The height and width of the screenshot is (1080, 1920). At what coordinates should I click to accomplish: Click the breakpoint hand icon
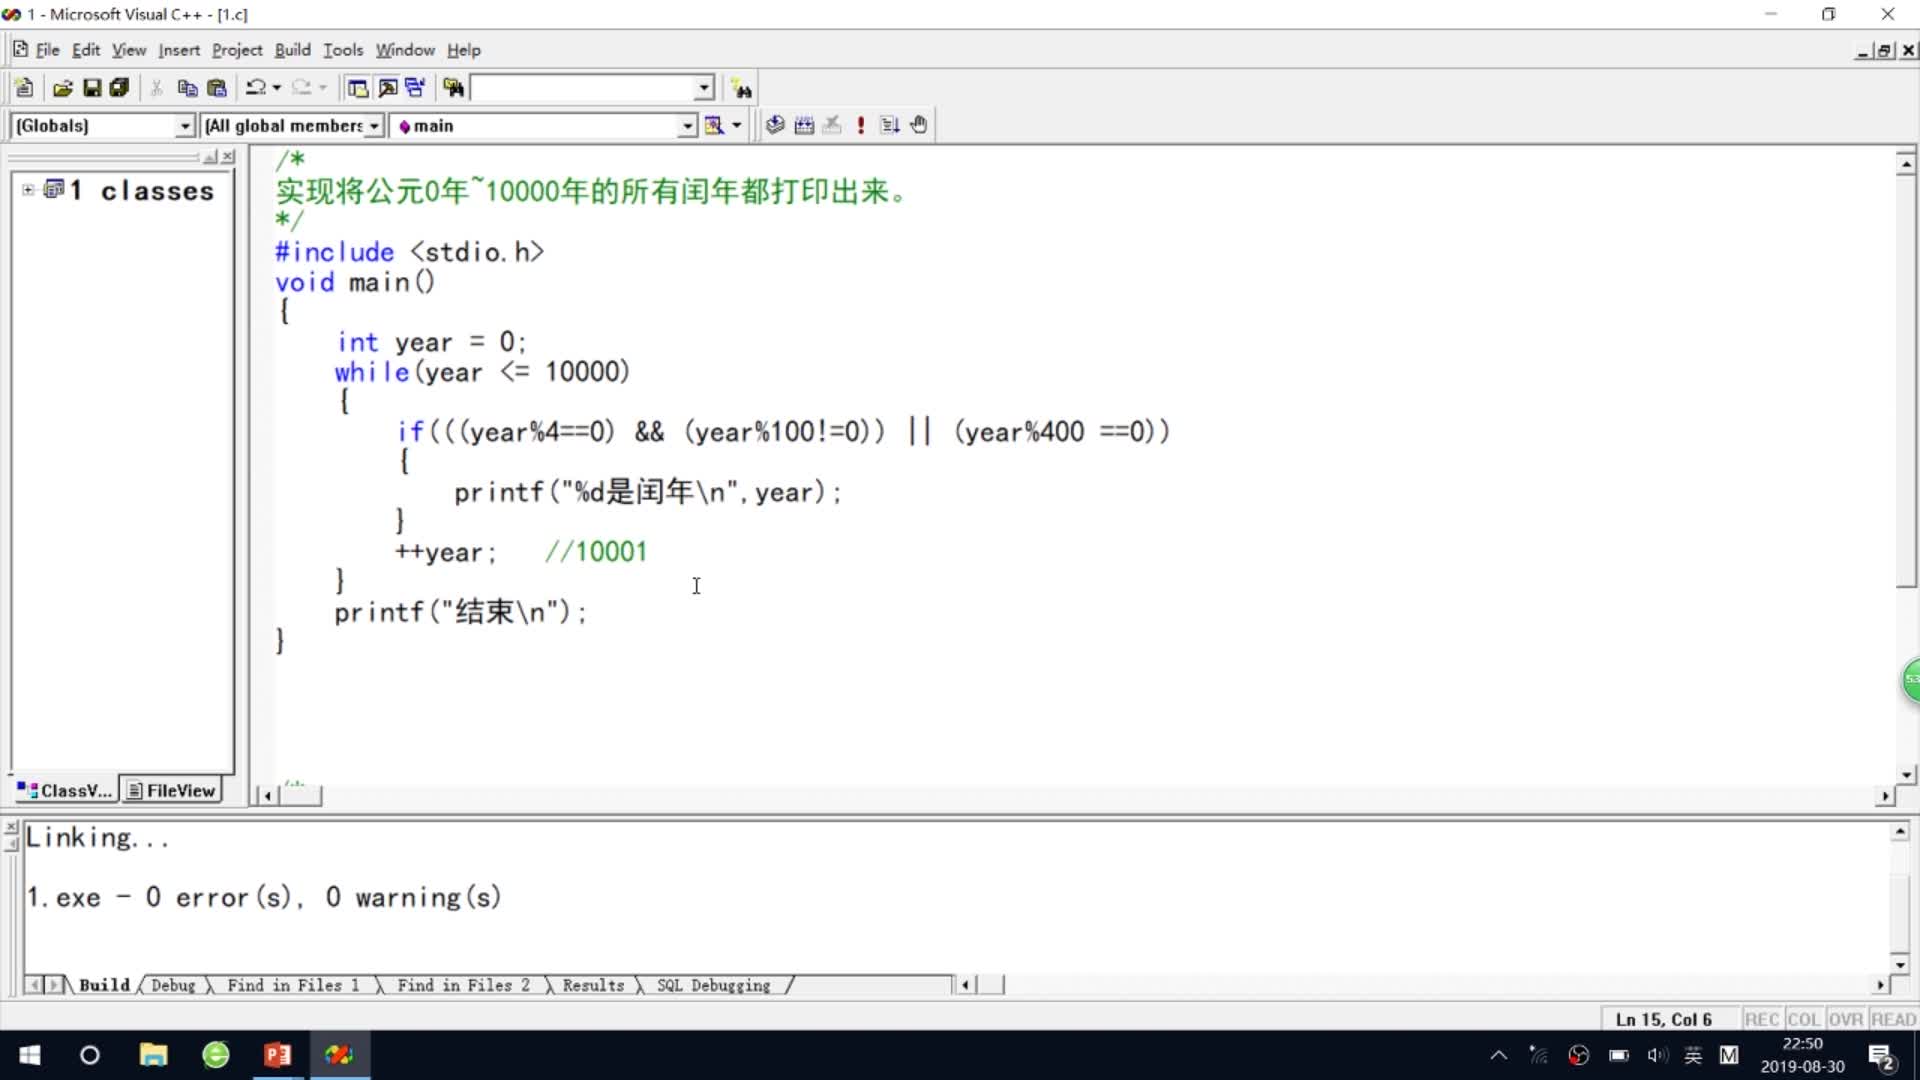point(919,125)
